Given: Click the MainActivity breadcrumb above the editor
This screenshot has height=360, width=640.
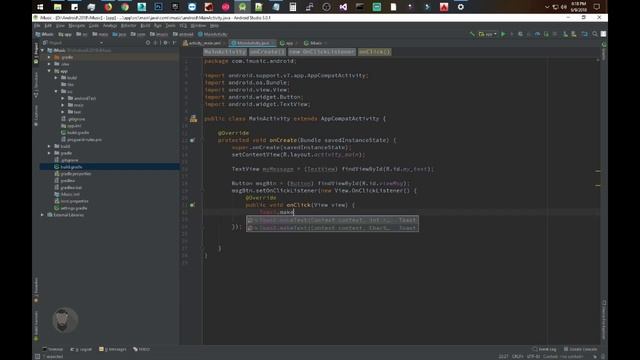Looking at the screenshot, I should pos(225,52).
